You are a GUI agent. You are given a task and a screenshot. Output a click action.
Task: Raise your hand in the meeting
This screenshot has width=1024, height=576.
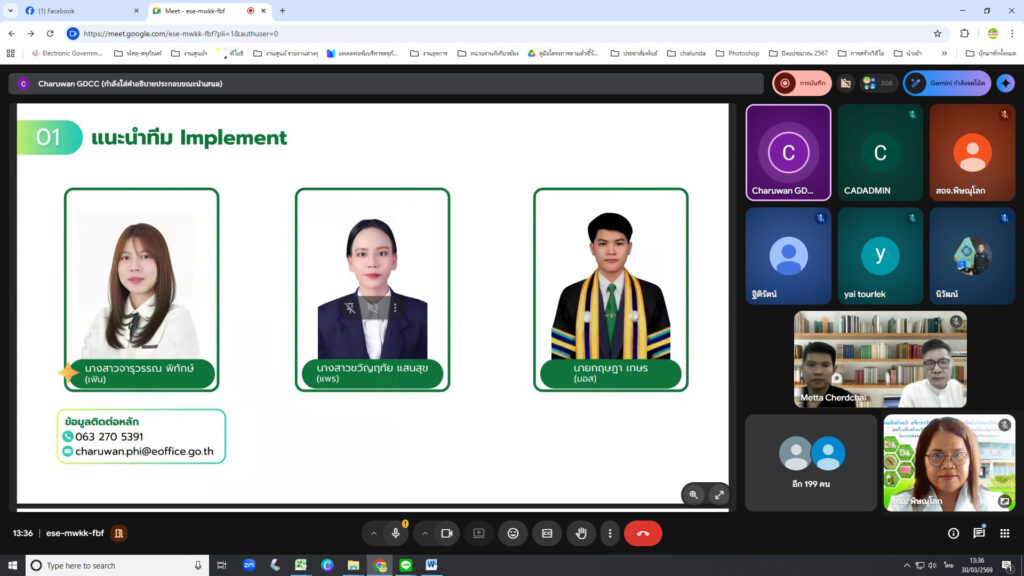click(581, 534)
